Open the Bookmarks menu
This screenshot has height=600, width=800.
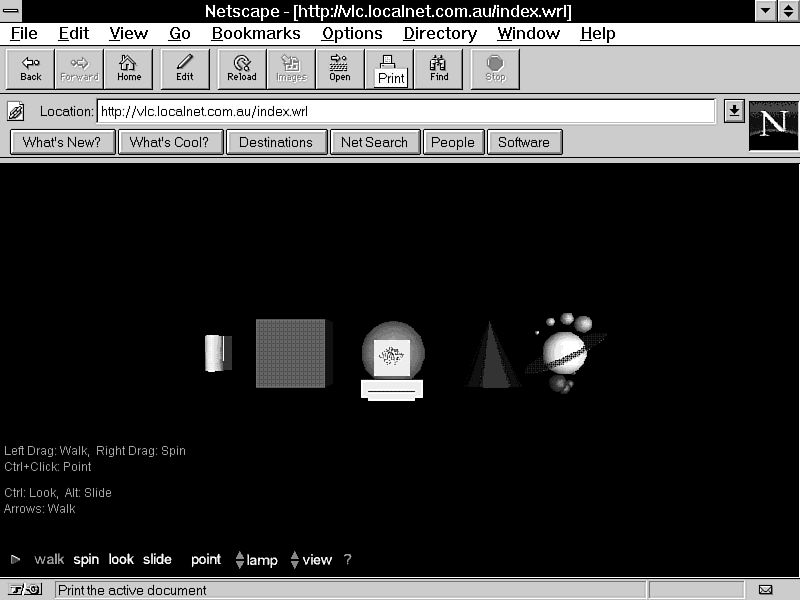point(256,33)
